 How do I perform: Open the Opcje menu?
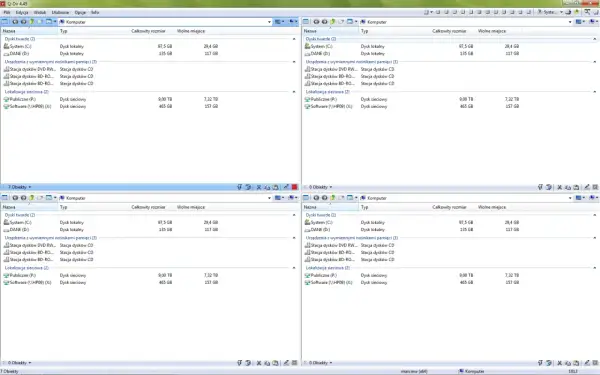80,12
